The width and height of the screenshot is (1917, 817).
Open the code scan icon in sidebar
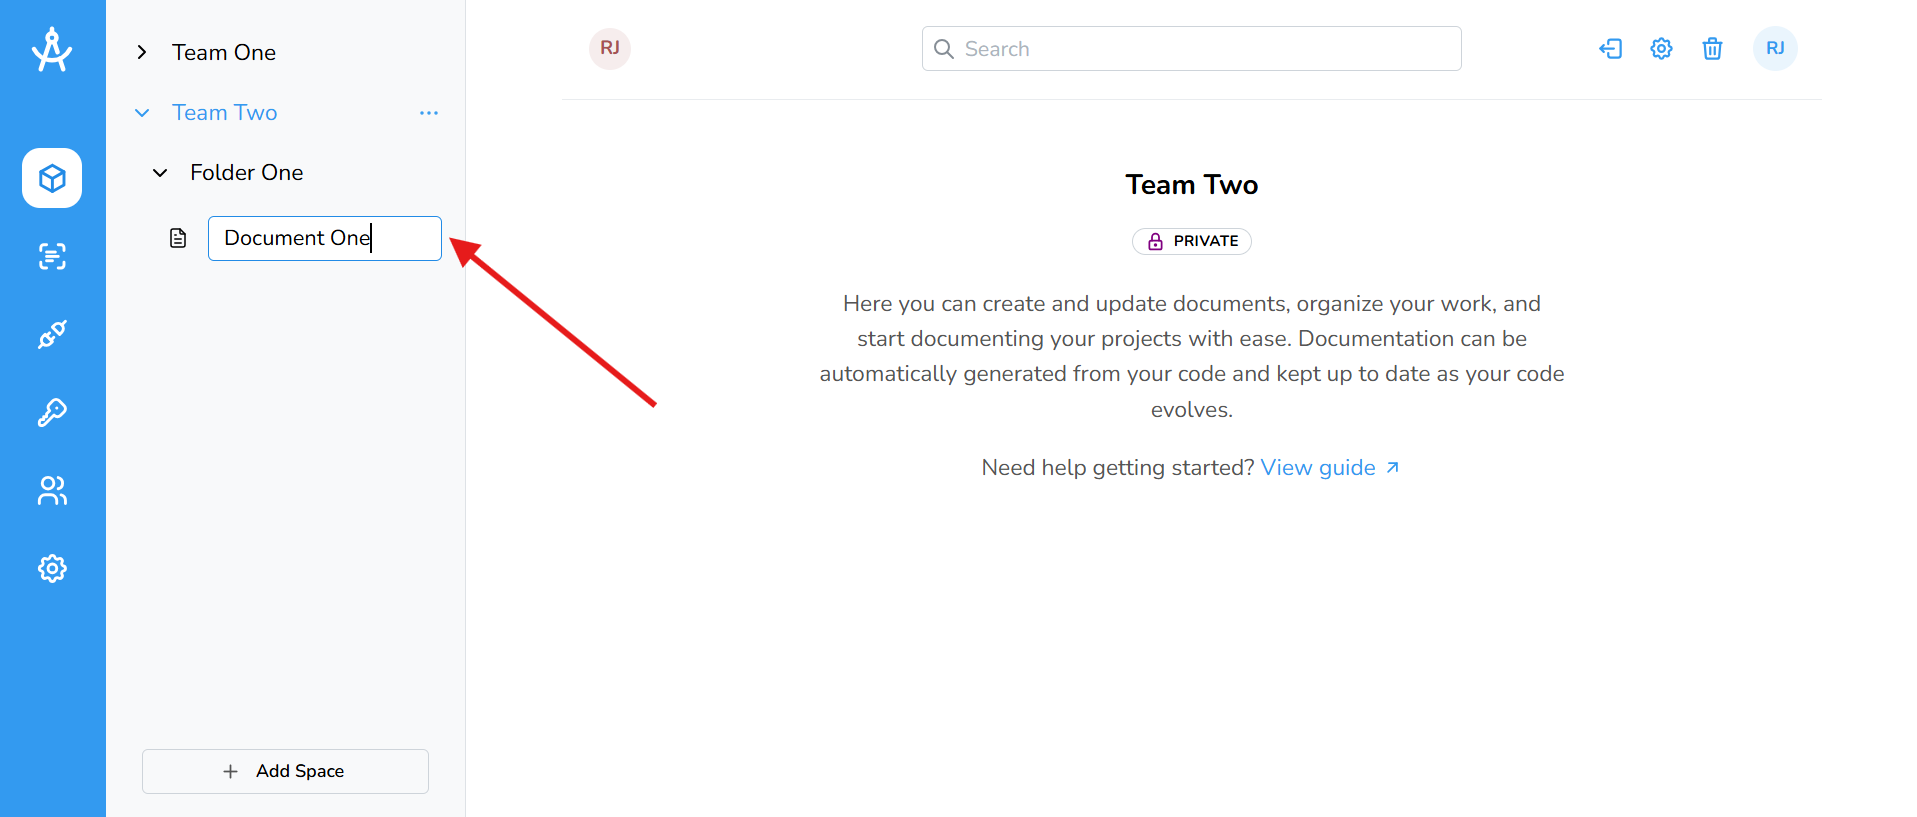coord(52,257)
